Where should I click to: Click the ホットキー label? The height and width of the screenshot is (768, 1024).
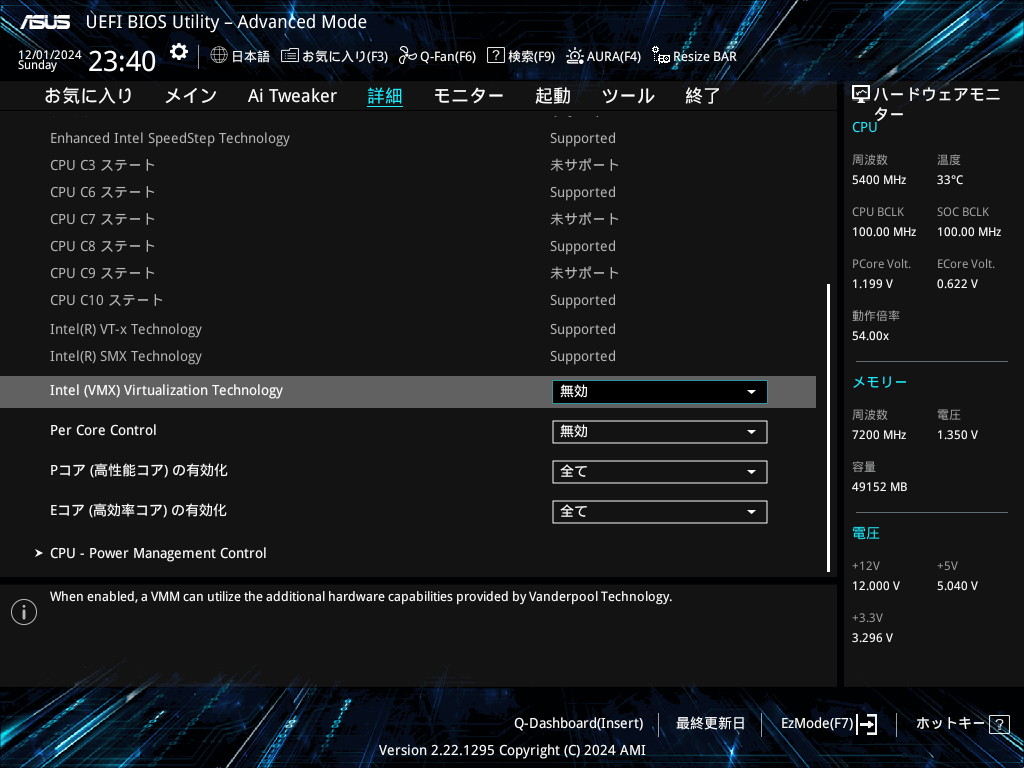tap(950, 724)
